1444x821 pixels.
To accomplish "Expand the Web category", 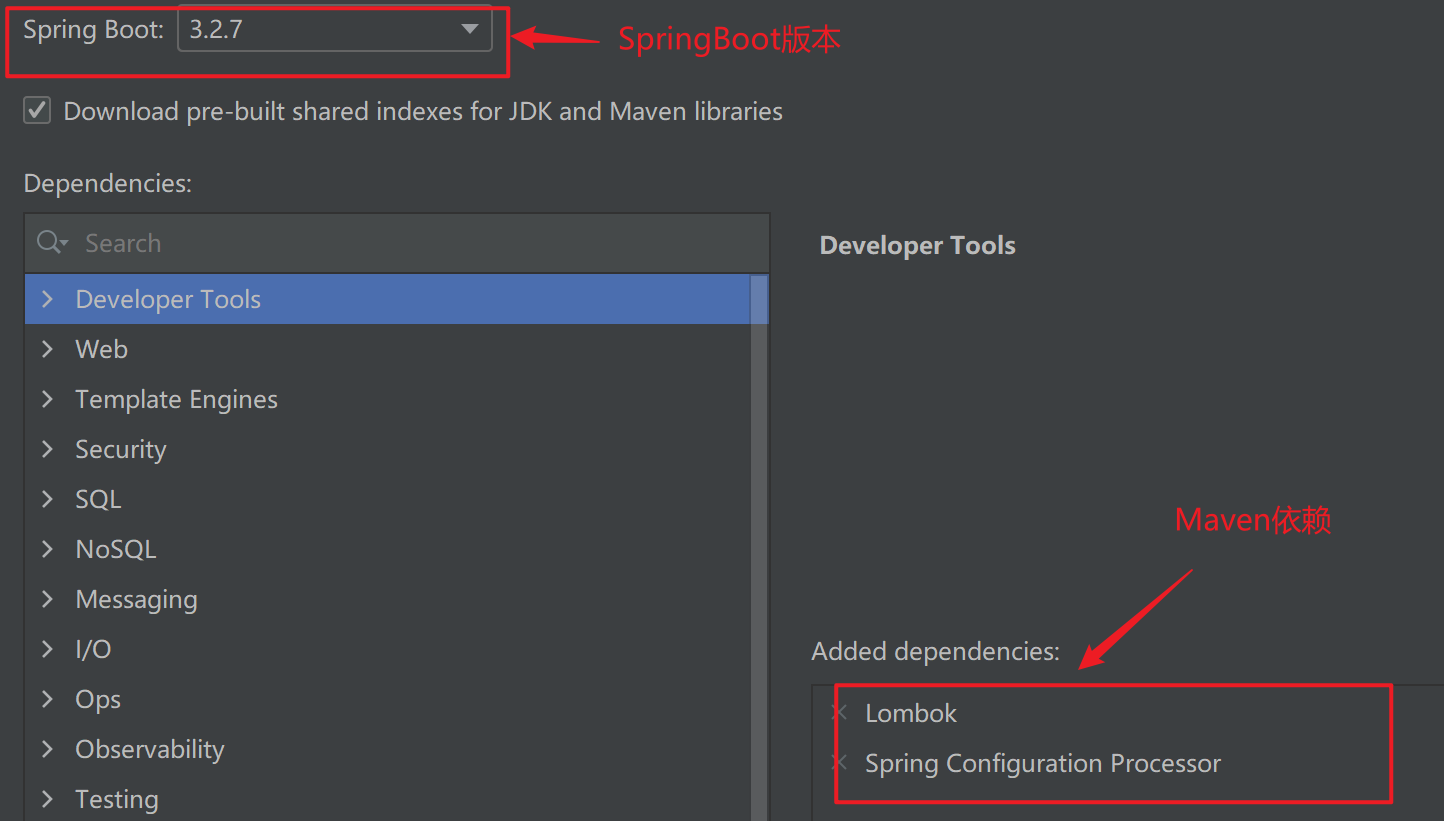I will (47, 349).
